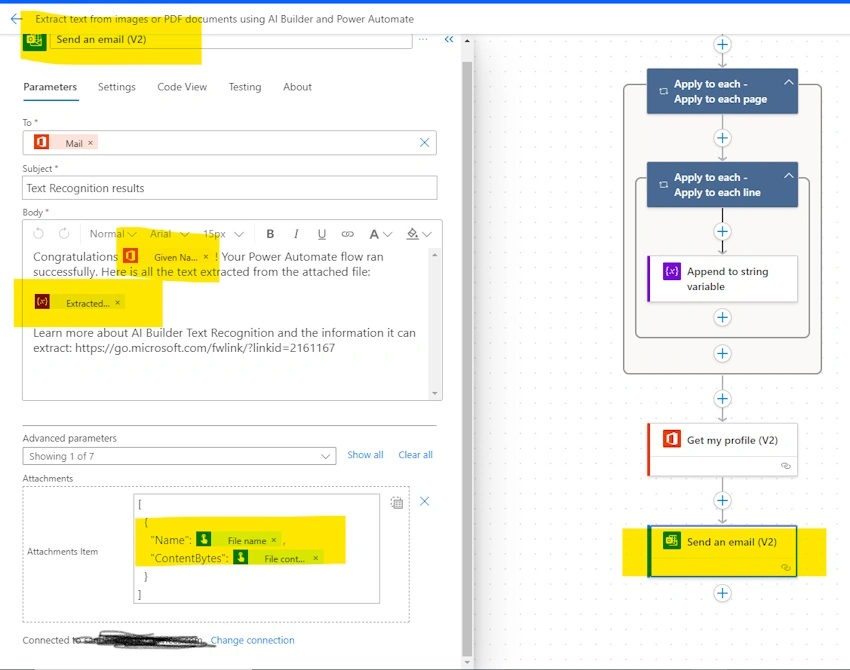
Task: Select the 'Append to string variable' action card
Action: pyautogui.click(x=722, y=279)
